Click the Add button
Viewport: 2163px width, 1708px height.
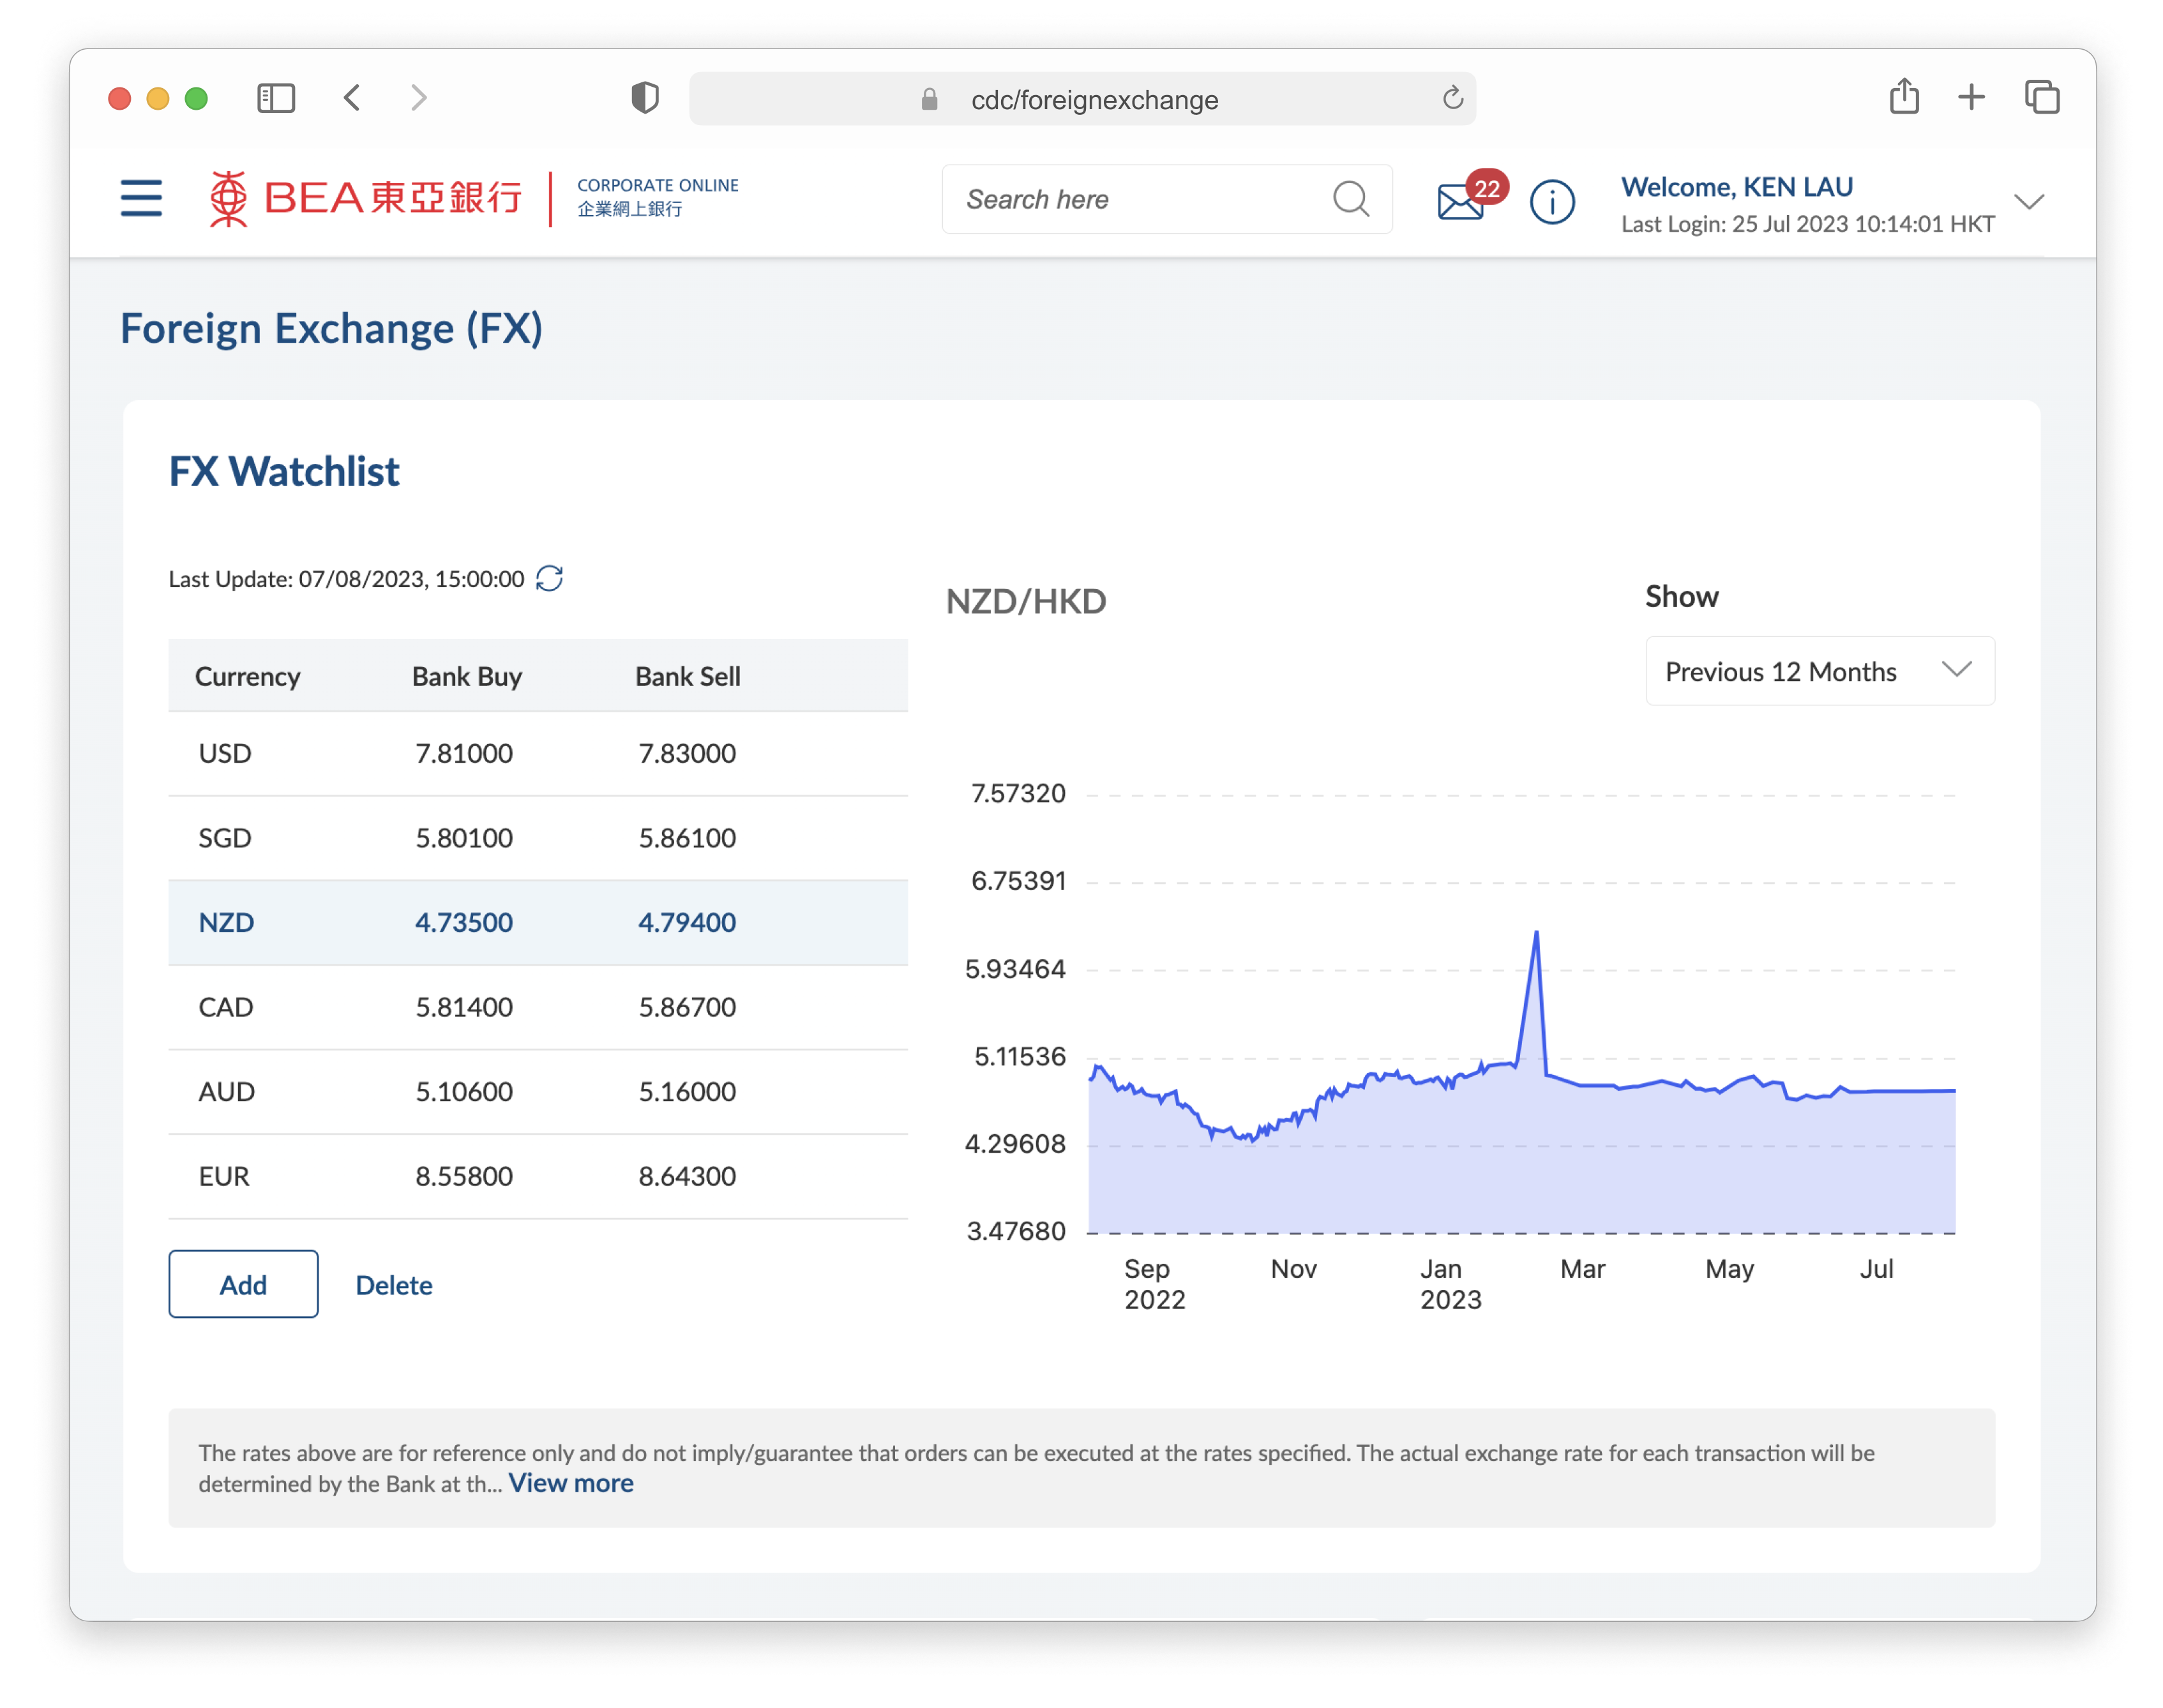243,1284
